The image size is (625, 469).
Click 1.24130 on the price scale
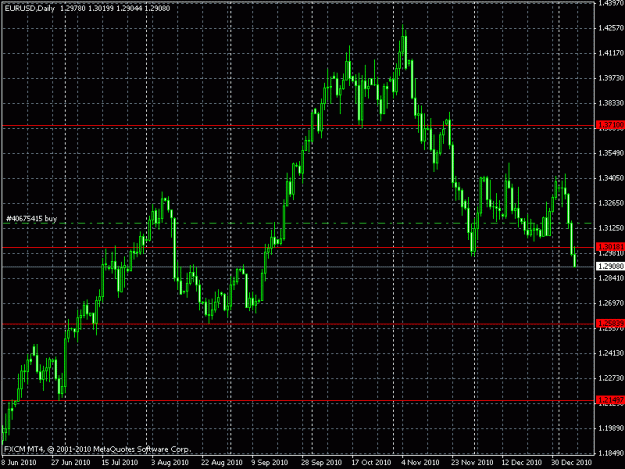[611, 353]
